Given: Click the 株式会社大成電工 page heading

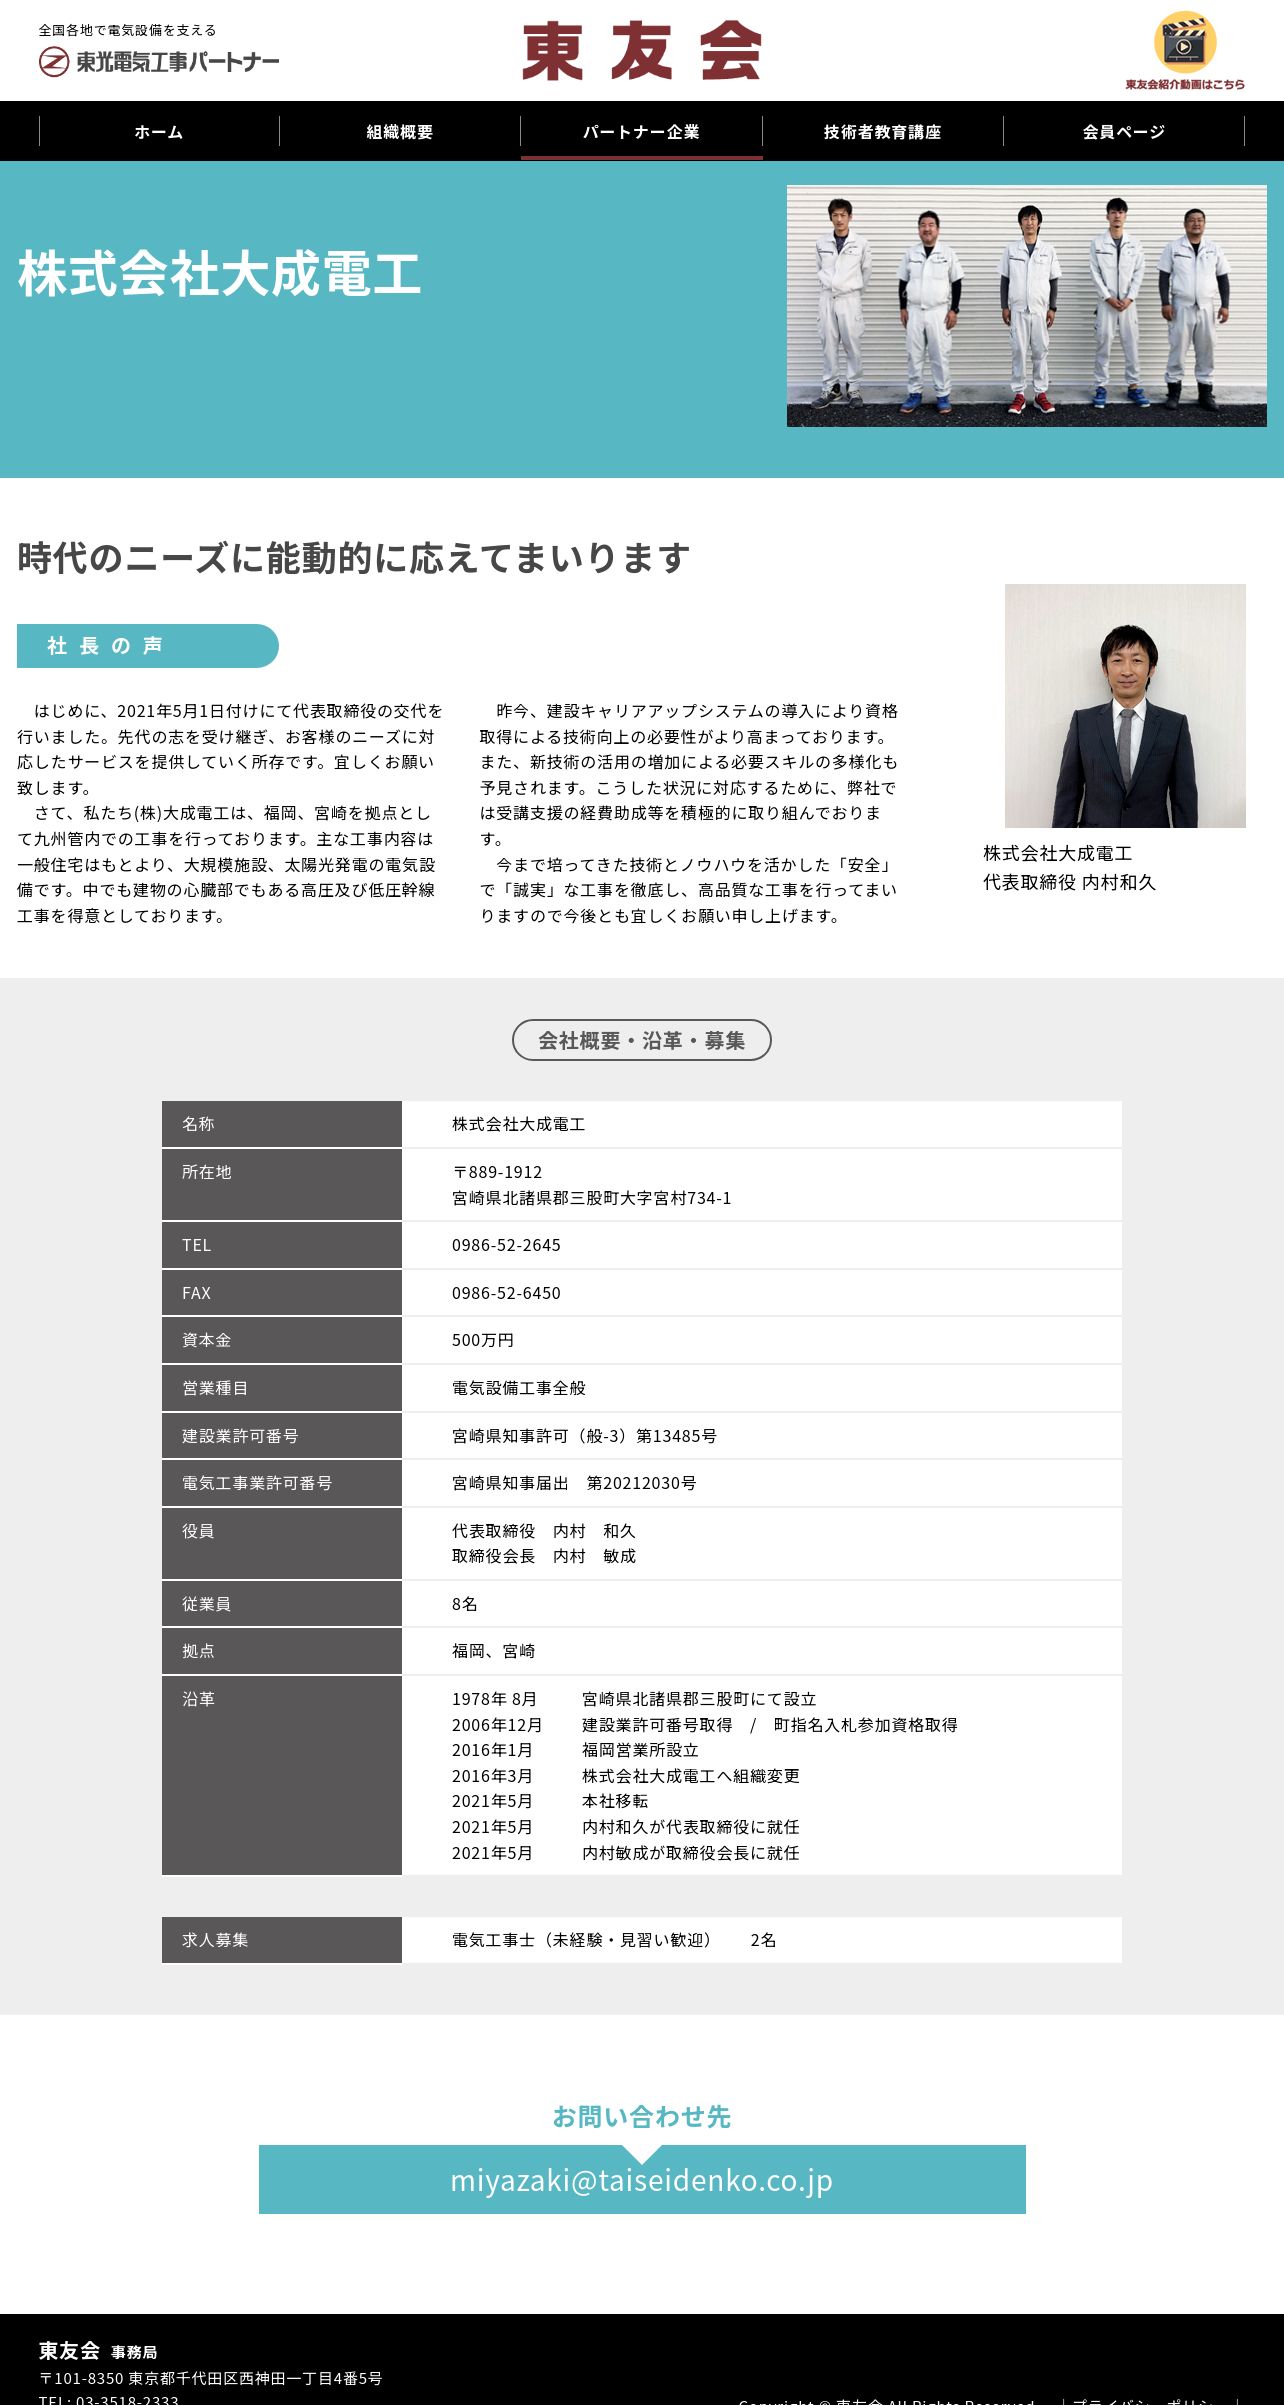Looking at the screenshot, I should point(219,274).
